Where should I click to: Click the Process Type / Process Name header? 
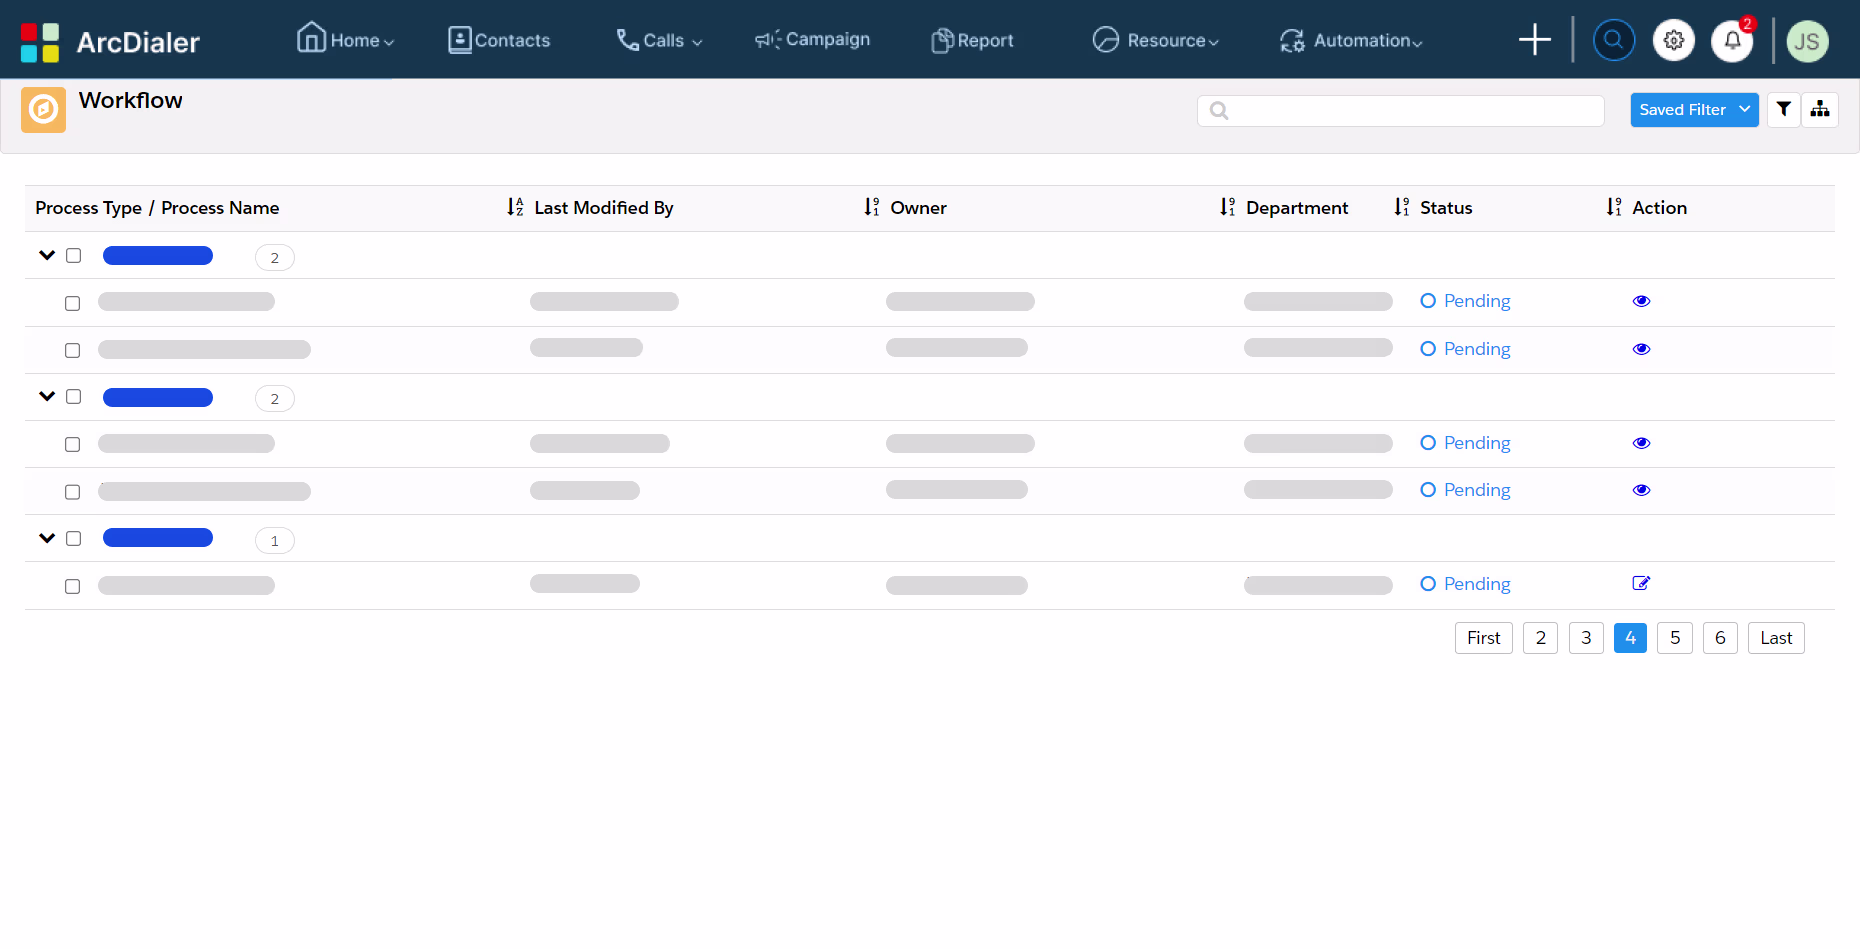click(x=157, y=207)
